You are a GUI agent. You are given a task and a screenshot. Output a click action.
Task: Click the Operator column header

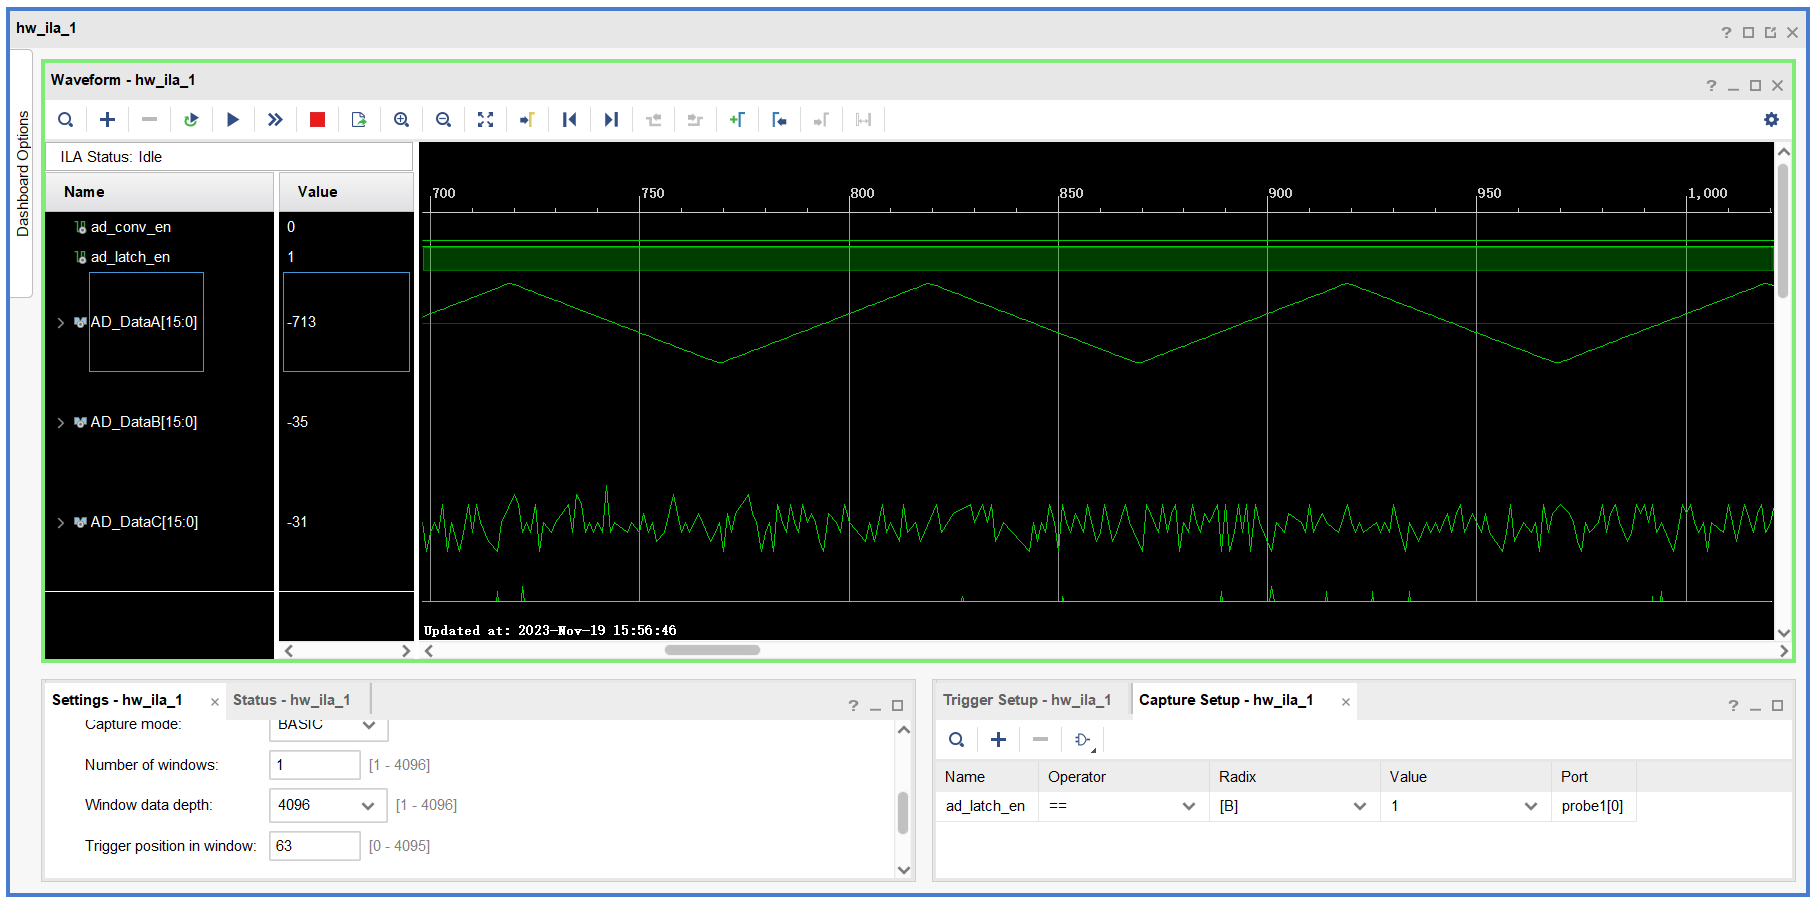1123,777
